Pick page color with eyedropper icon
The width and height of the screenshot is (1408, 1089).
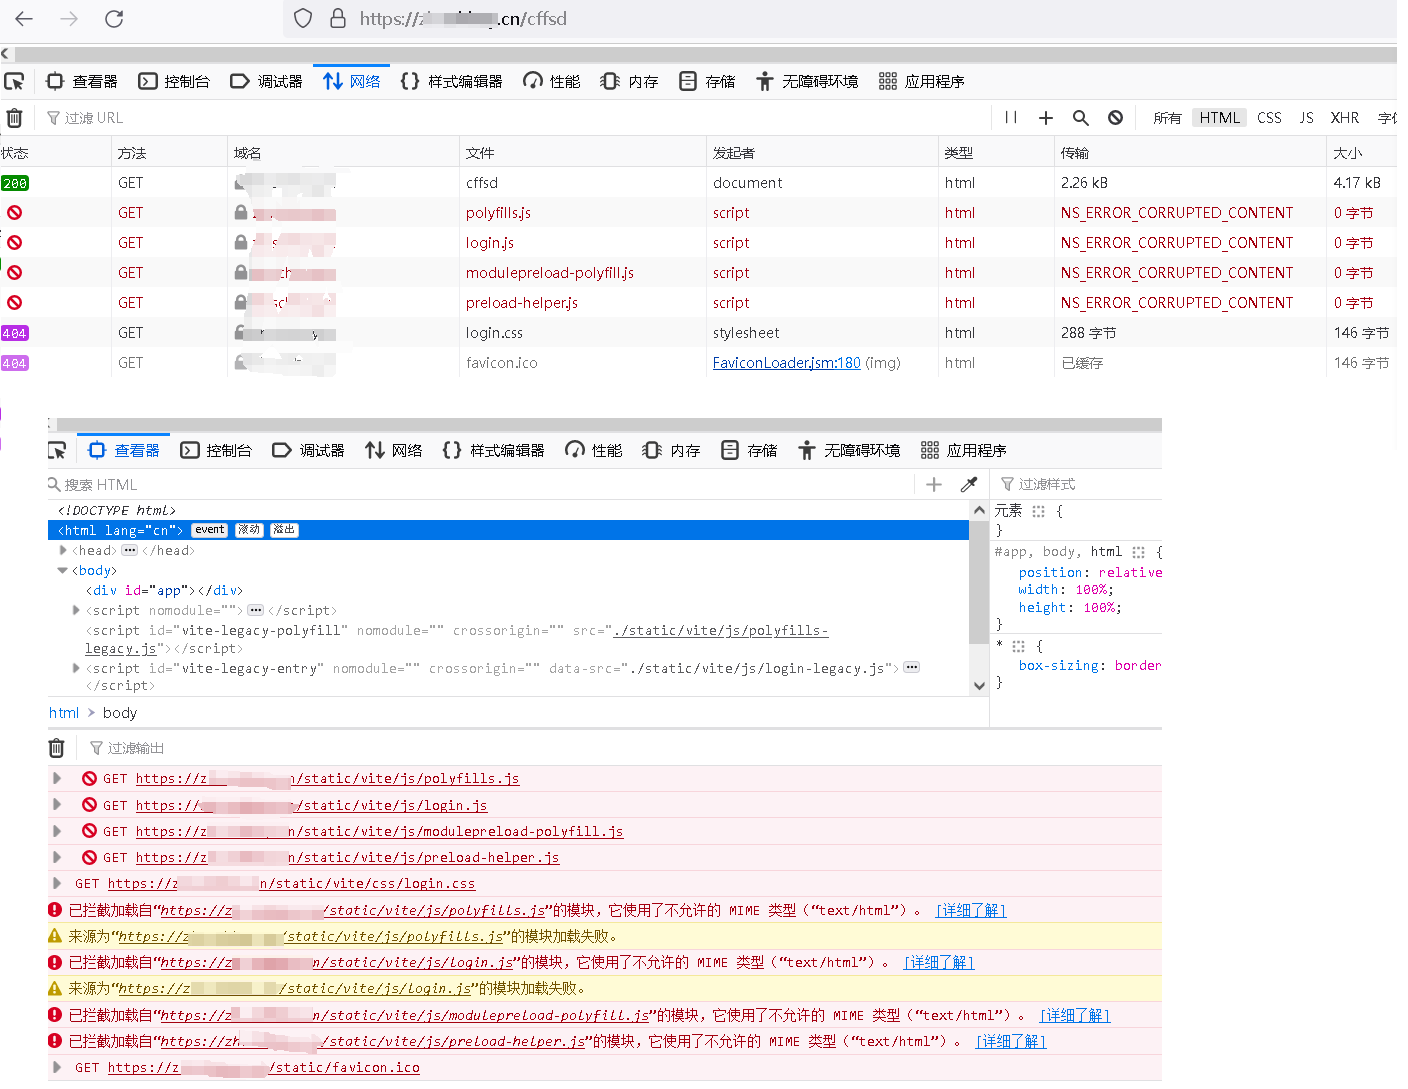pos(969,485)
